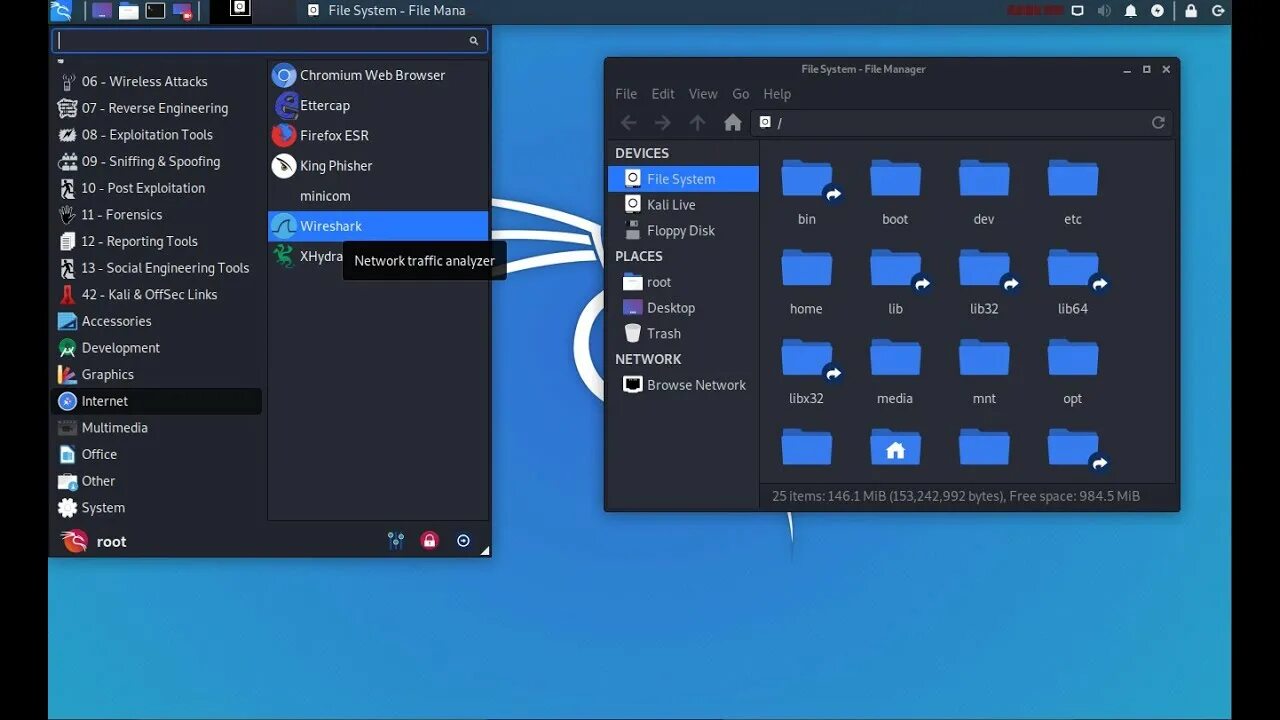This screenshot has height=720, width=1280.
Task: Open the Help menu in File Manager
Action: 777,94
